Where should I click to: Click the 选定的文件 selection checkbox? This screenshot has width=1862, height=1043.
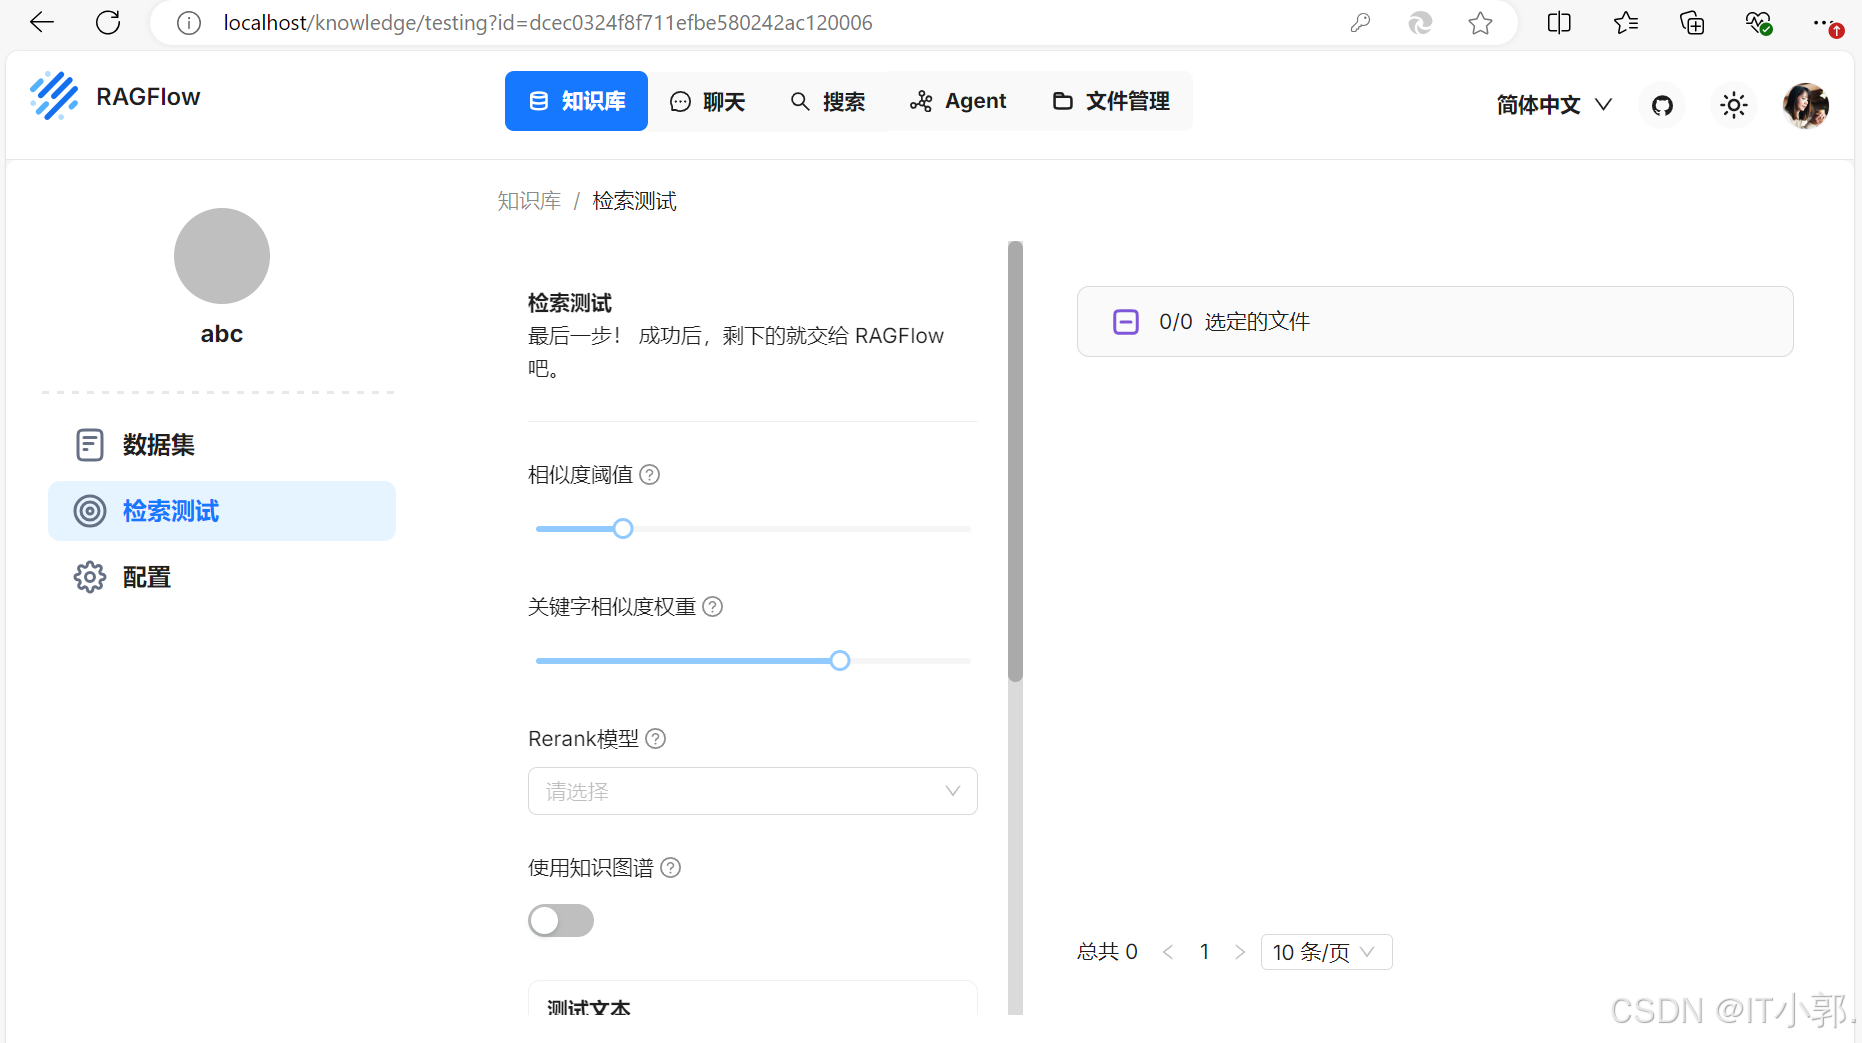(1125, 321)
